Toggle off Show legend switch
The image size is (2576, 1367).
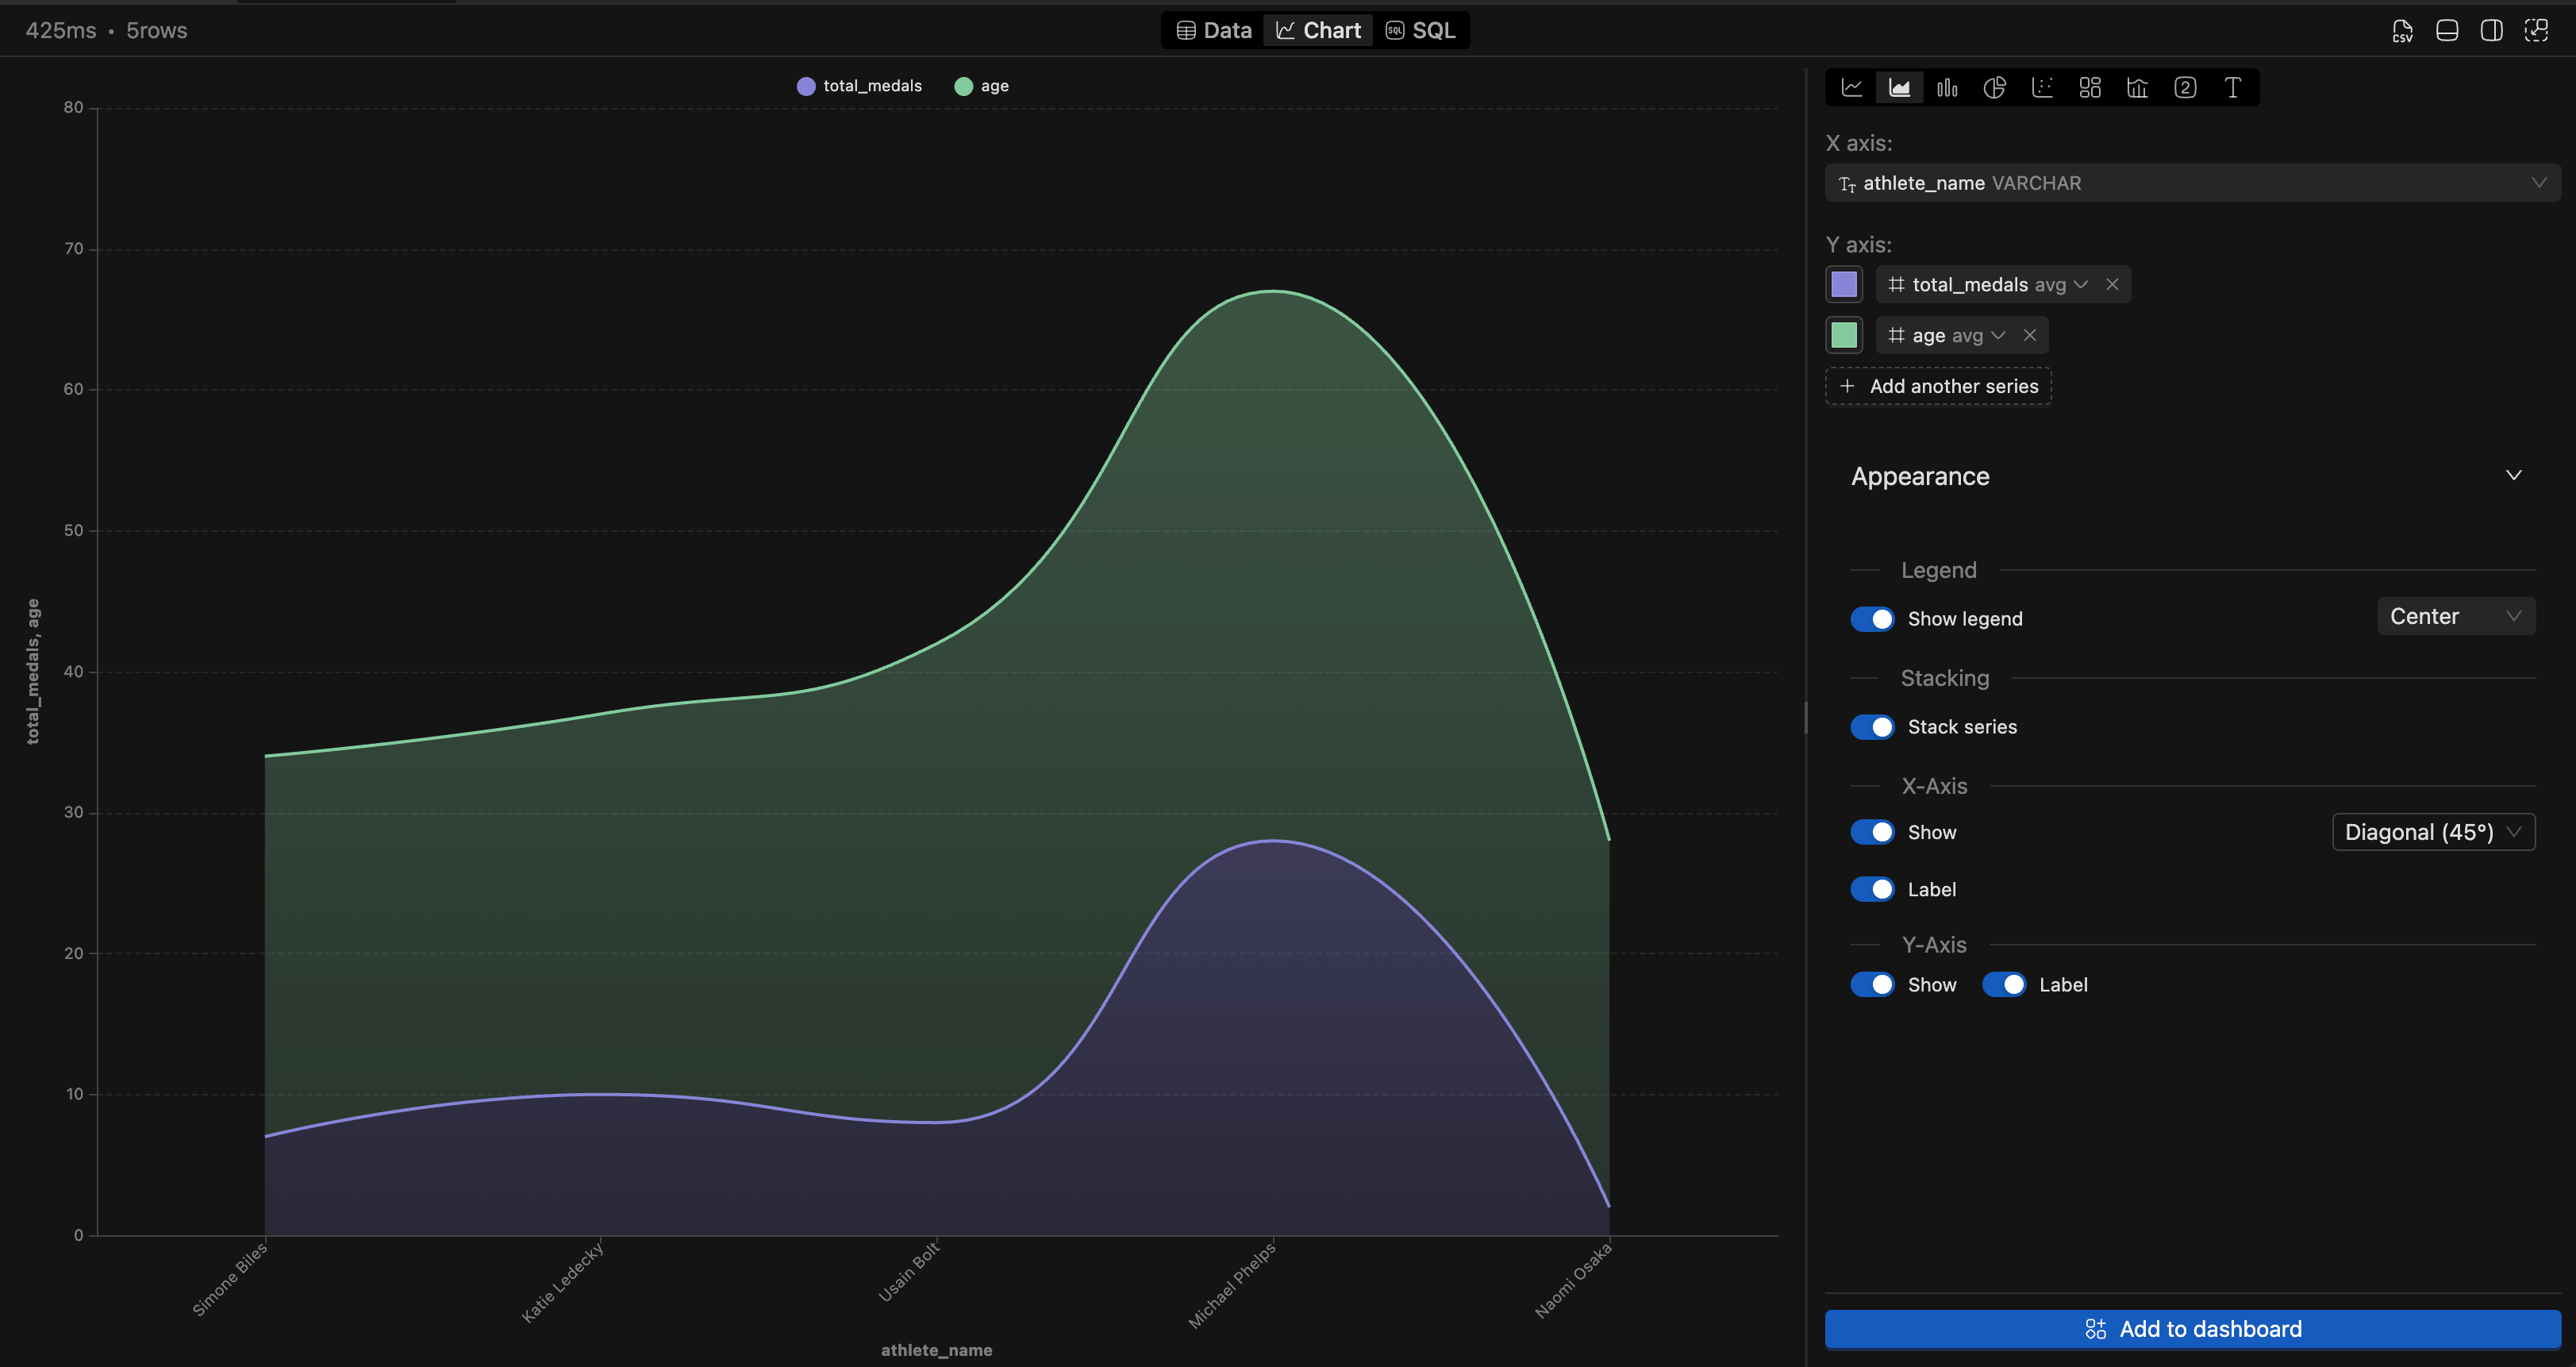click(x=1871, y=619)
